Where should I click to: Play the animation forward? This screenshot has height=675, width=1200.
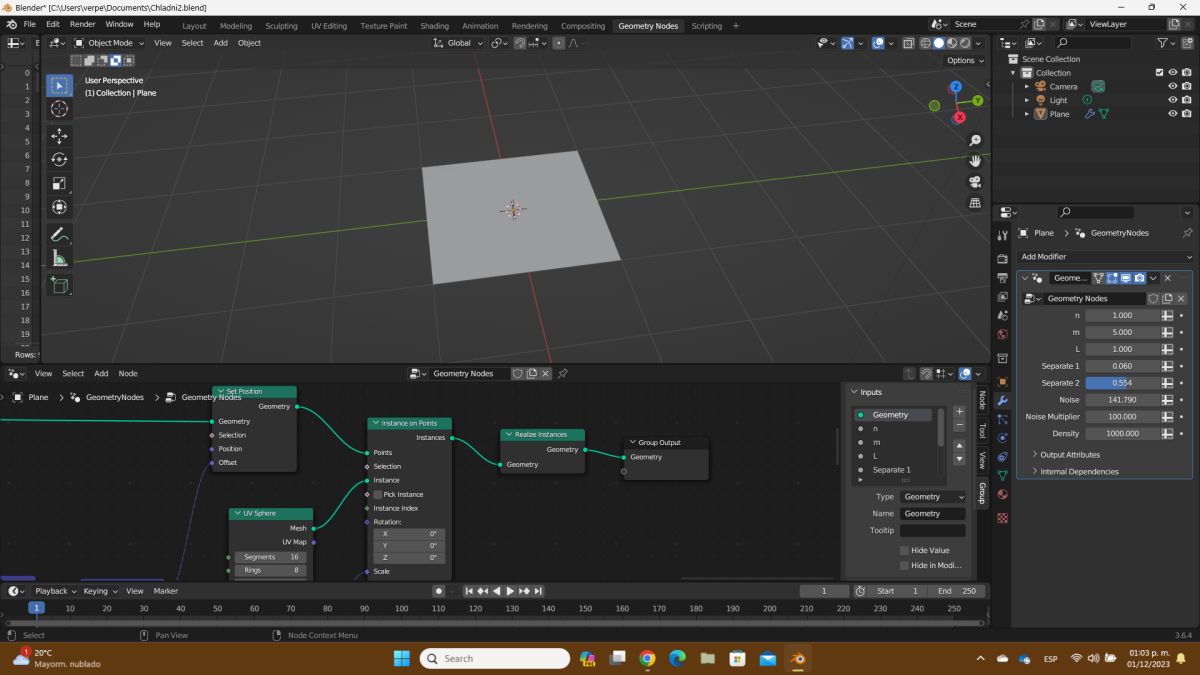tap(510, 591)
